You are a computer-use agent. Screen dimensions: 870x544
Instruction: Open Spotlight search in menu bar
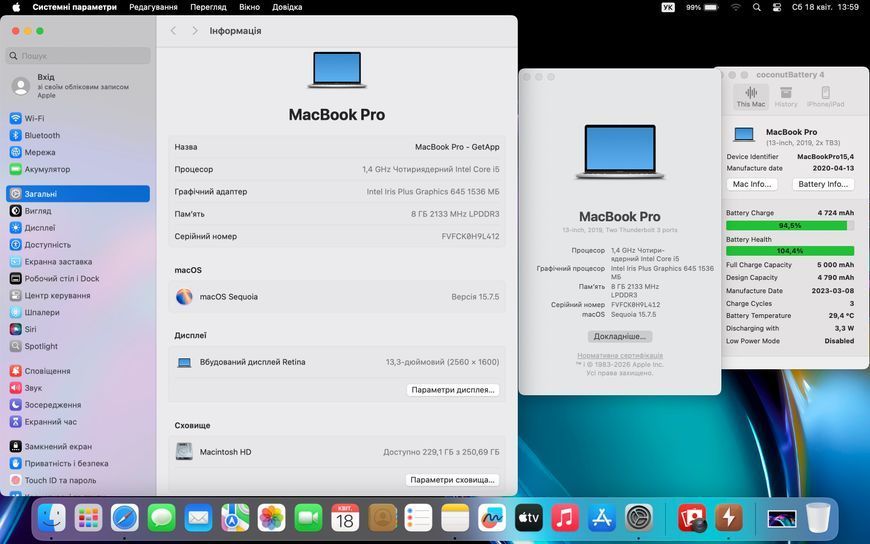point(757,7)
